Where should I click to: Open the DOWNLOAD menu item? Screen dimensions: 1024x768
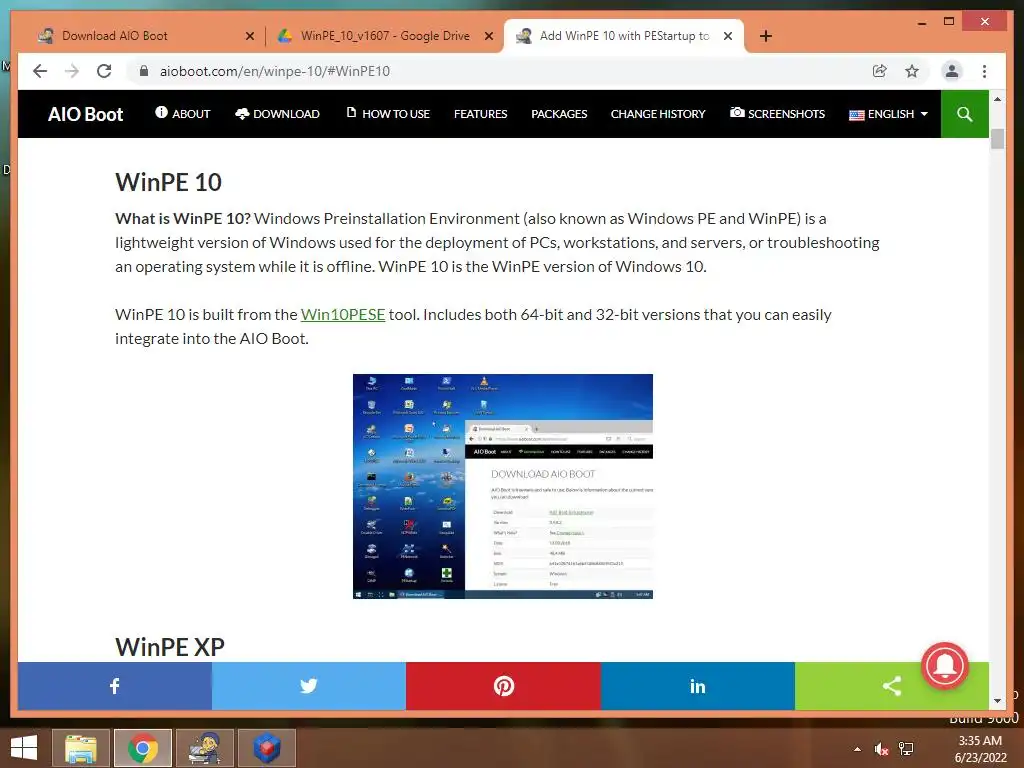278,114
